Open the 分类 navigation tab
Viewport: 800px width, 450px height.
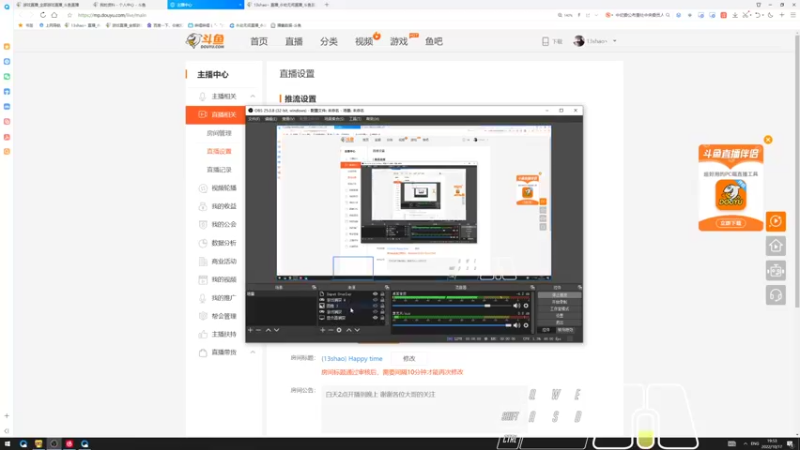pyautogui.click(x=329, y=41)
